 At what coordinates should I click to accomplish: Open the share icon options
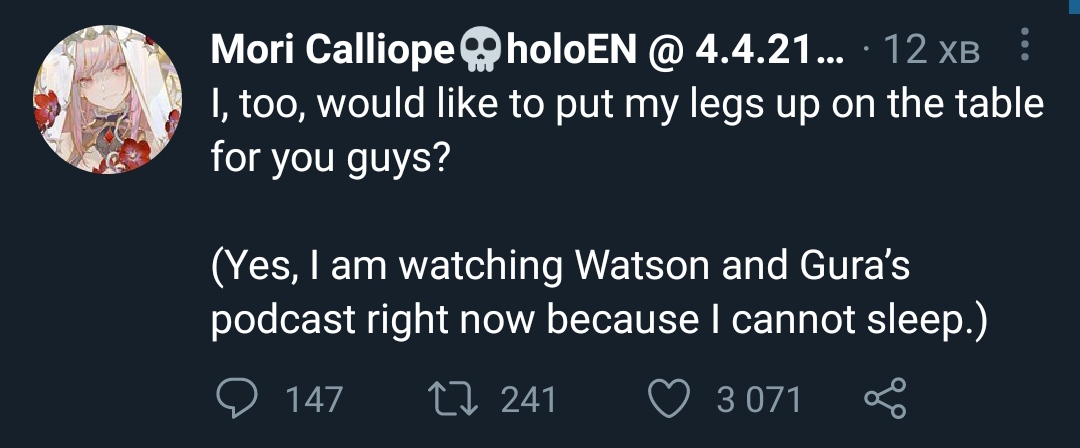[x=884, y=398]
